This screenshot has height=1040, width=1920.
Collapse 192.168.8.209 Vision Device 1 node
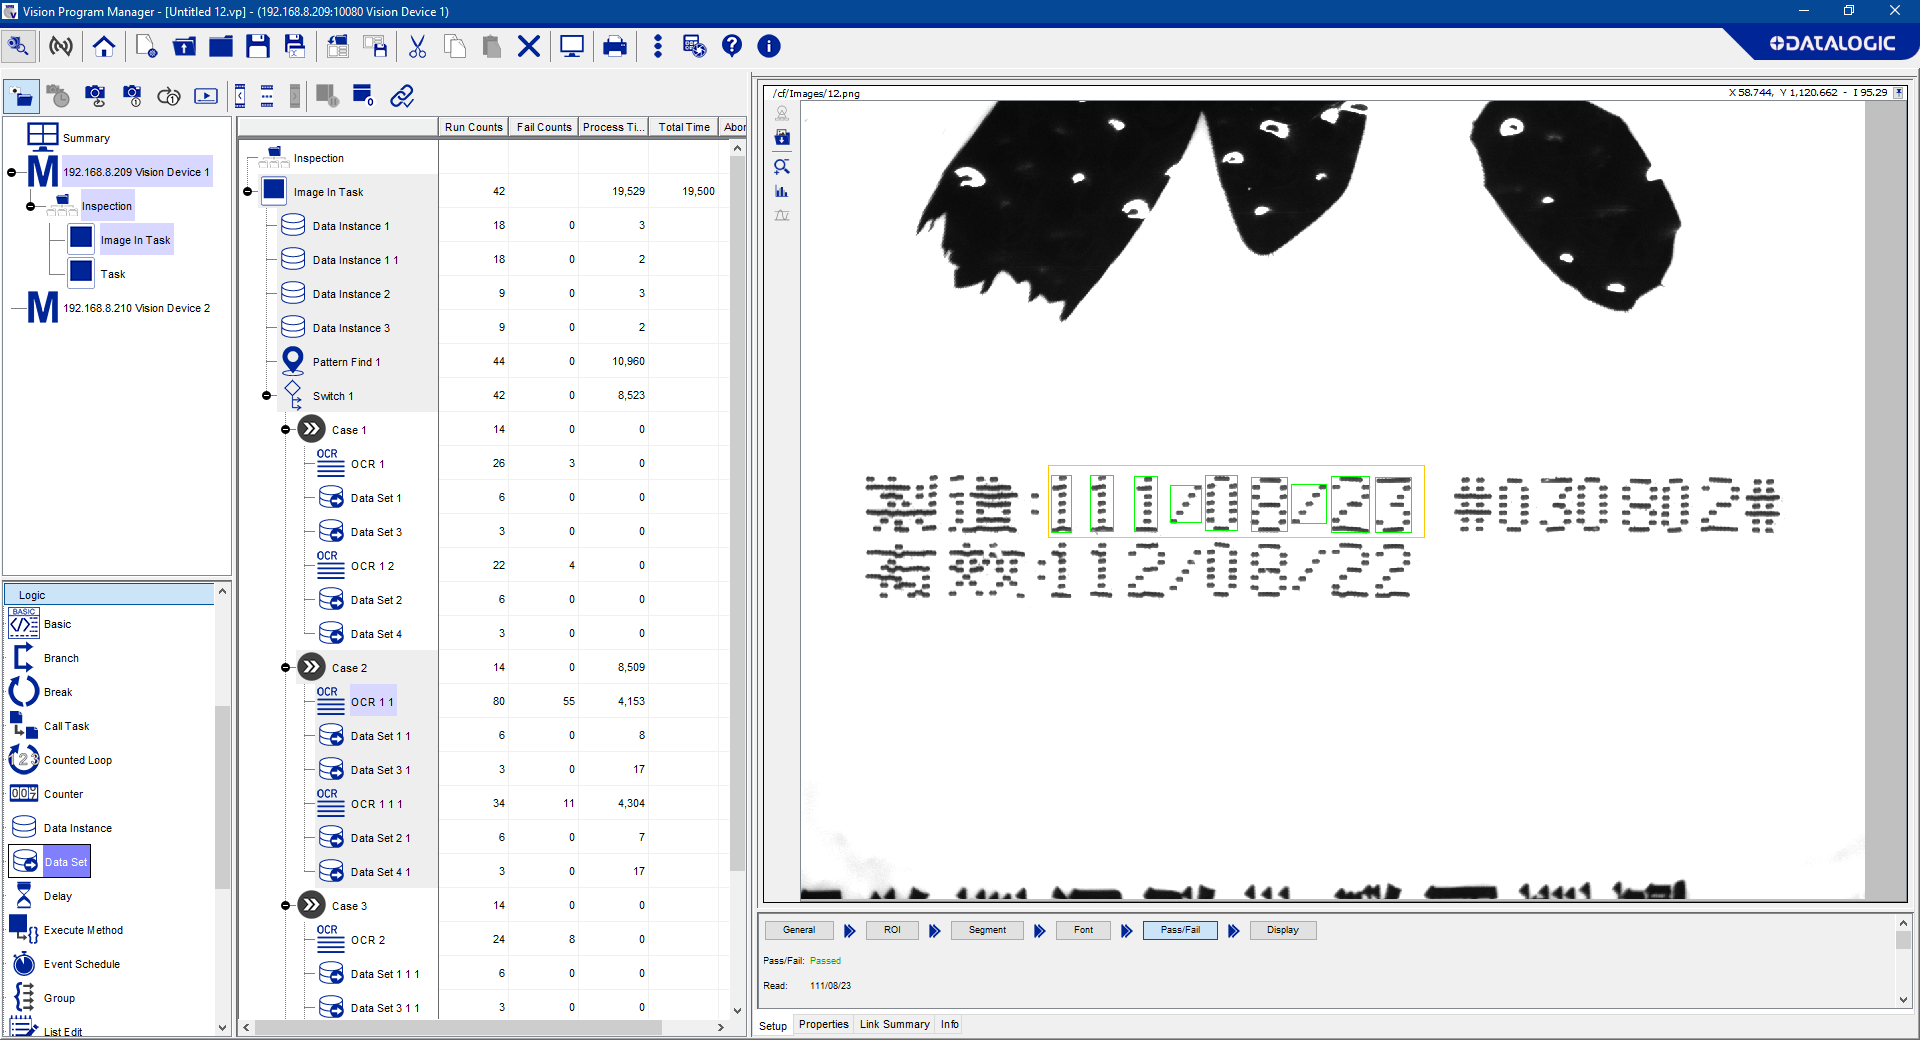pos(12,172)
